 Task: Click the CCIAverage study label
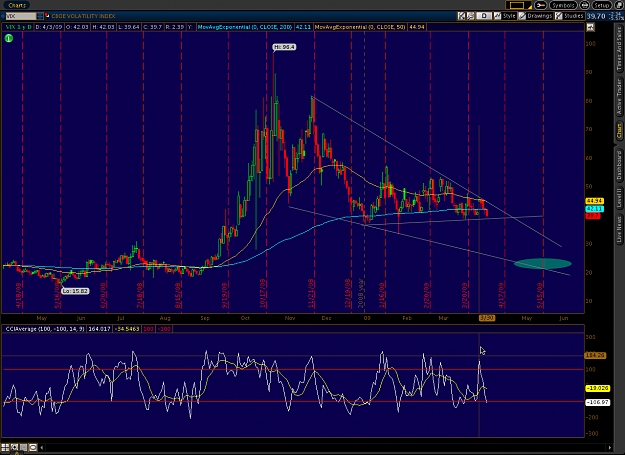point(44,329)
